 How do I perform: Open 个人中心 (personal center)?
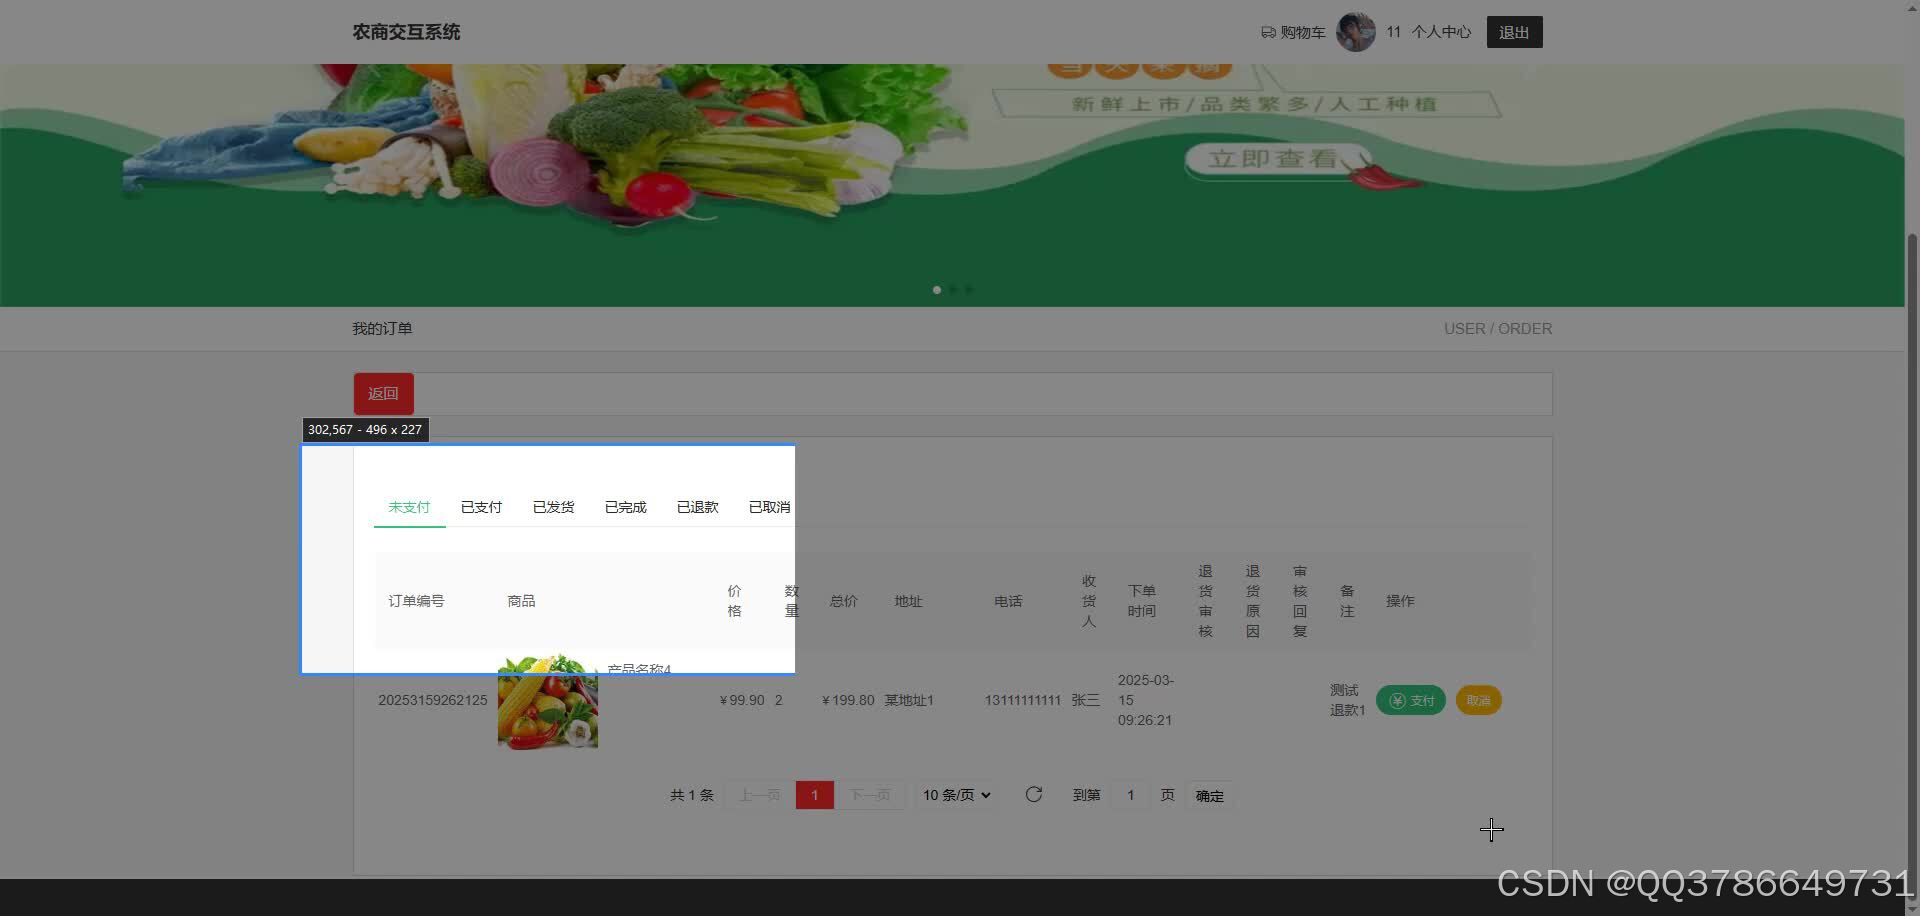[1441, 31]
